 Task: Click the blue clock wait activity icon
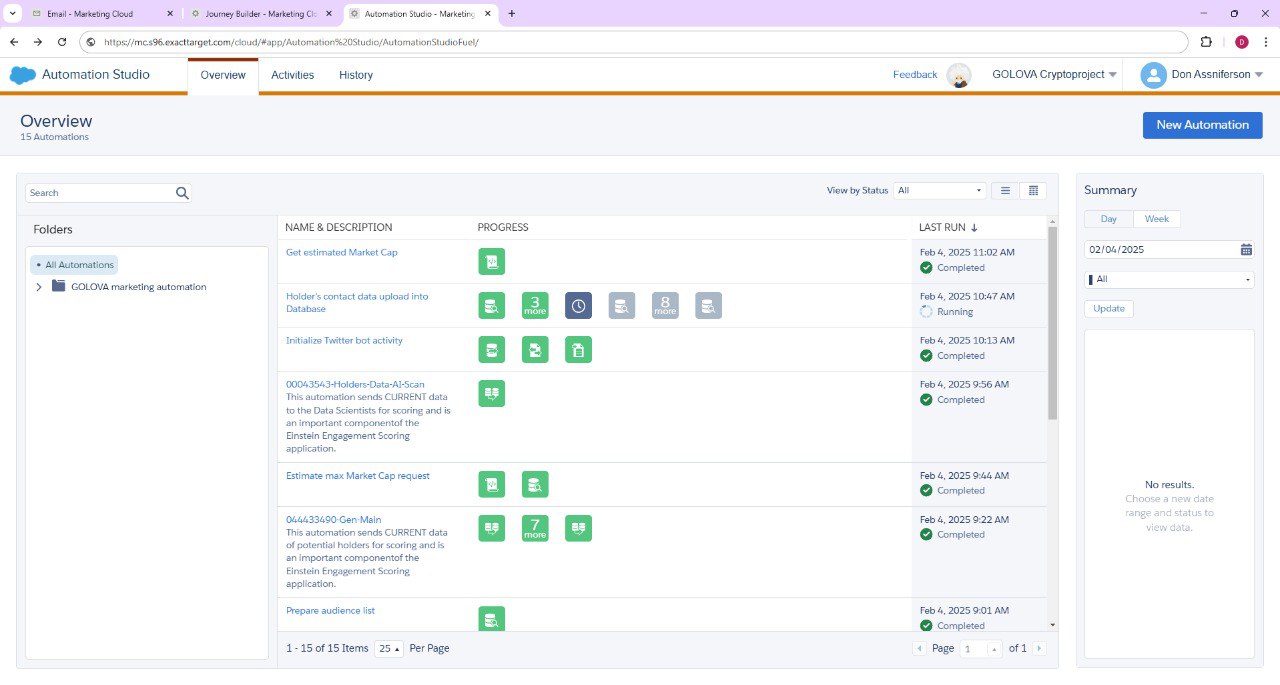pos(578,306)
